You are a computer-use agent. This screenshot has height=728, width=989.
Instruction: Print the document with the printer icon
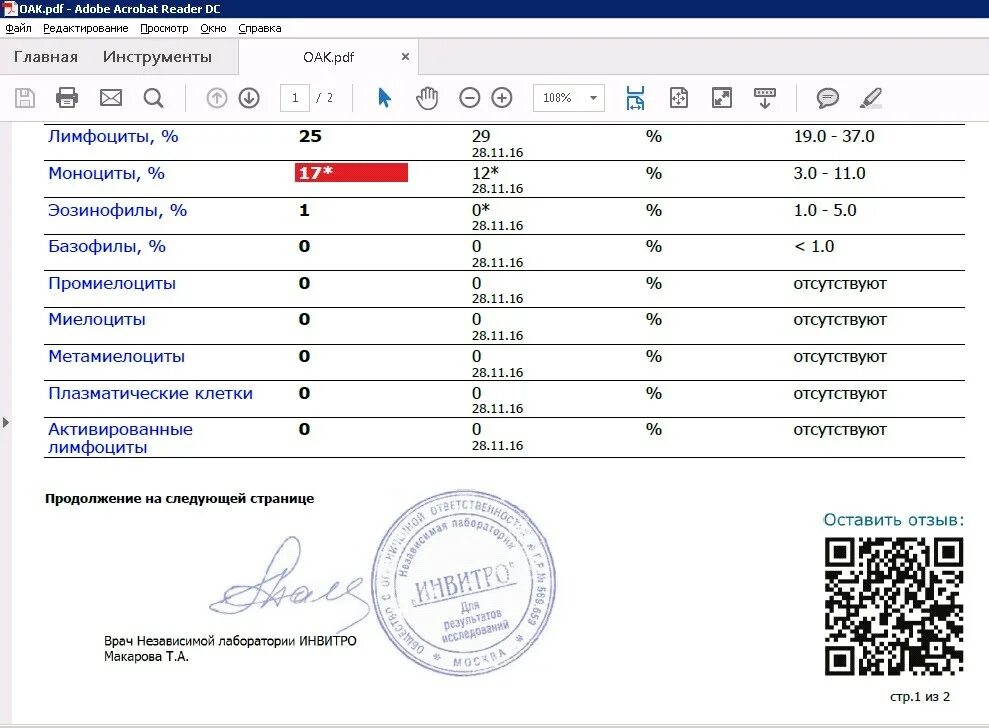pyautogui.click(x=67, y=98)
